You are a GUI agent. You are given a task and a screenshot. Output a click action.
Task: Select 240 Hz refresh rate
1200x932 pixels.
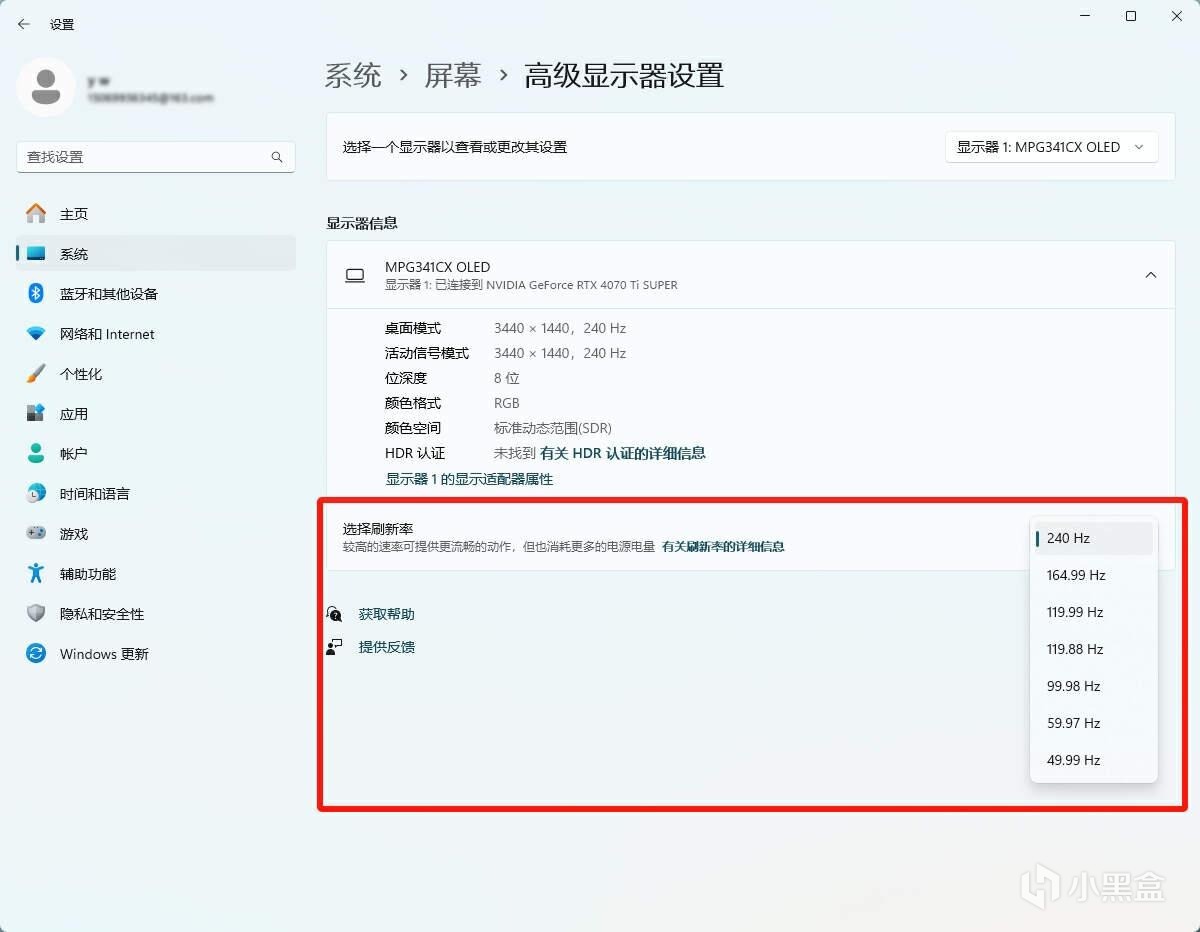(x=1093, y=538)
